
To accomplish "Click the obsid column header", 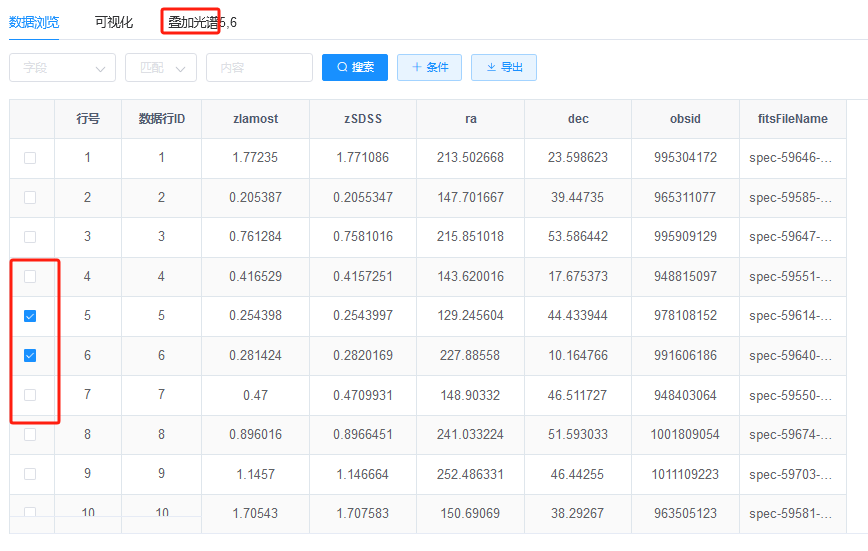I will [685, 119].
